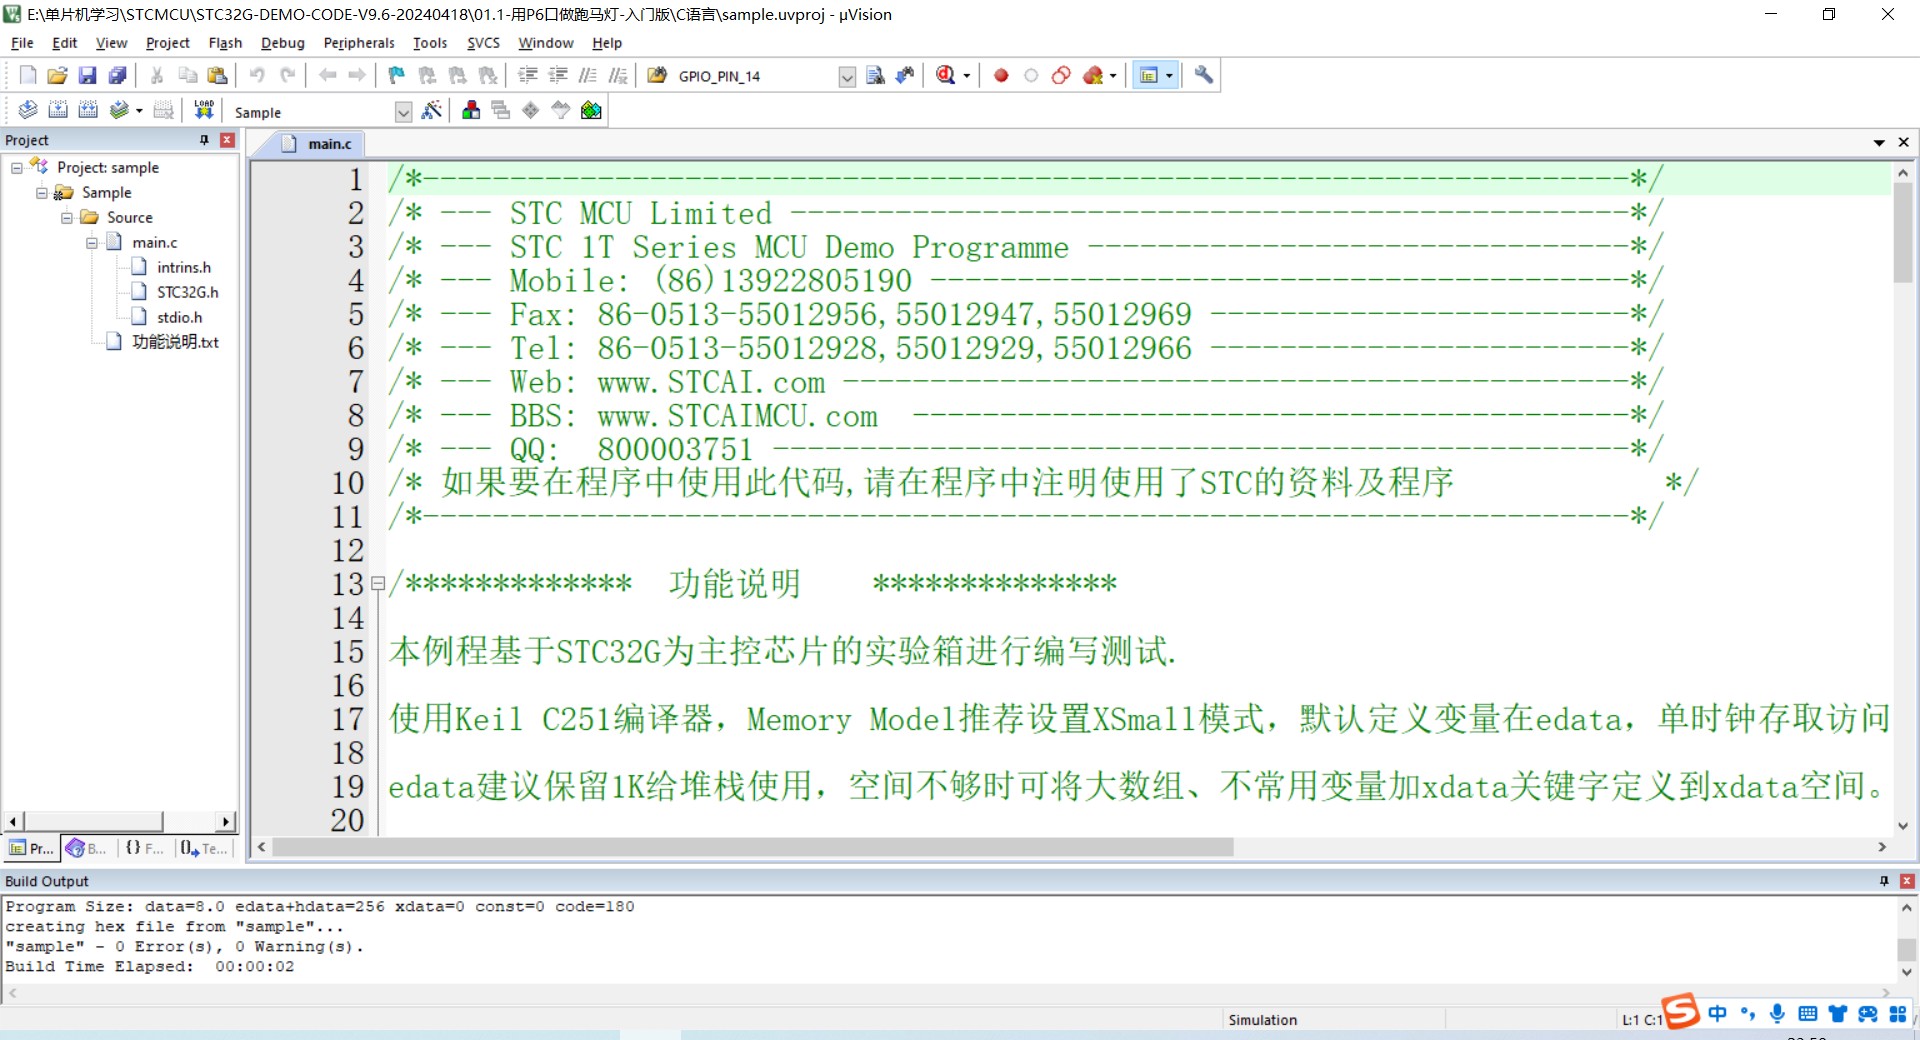Viewport: 1920px width, 1040px height.
Task: Toggle the Chinese/English input mode indicator
Action: (x=1717, y=1013)
